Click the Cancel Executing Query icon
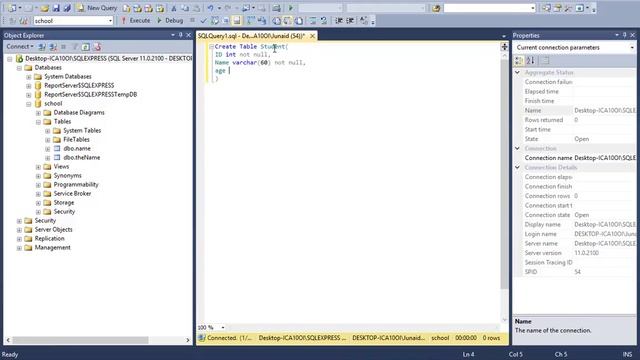This screenshot has width=640, height=360. [x=193, y=20]
